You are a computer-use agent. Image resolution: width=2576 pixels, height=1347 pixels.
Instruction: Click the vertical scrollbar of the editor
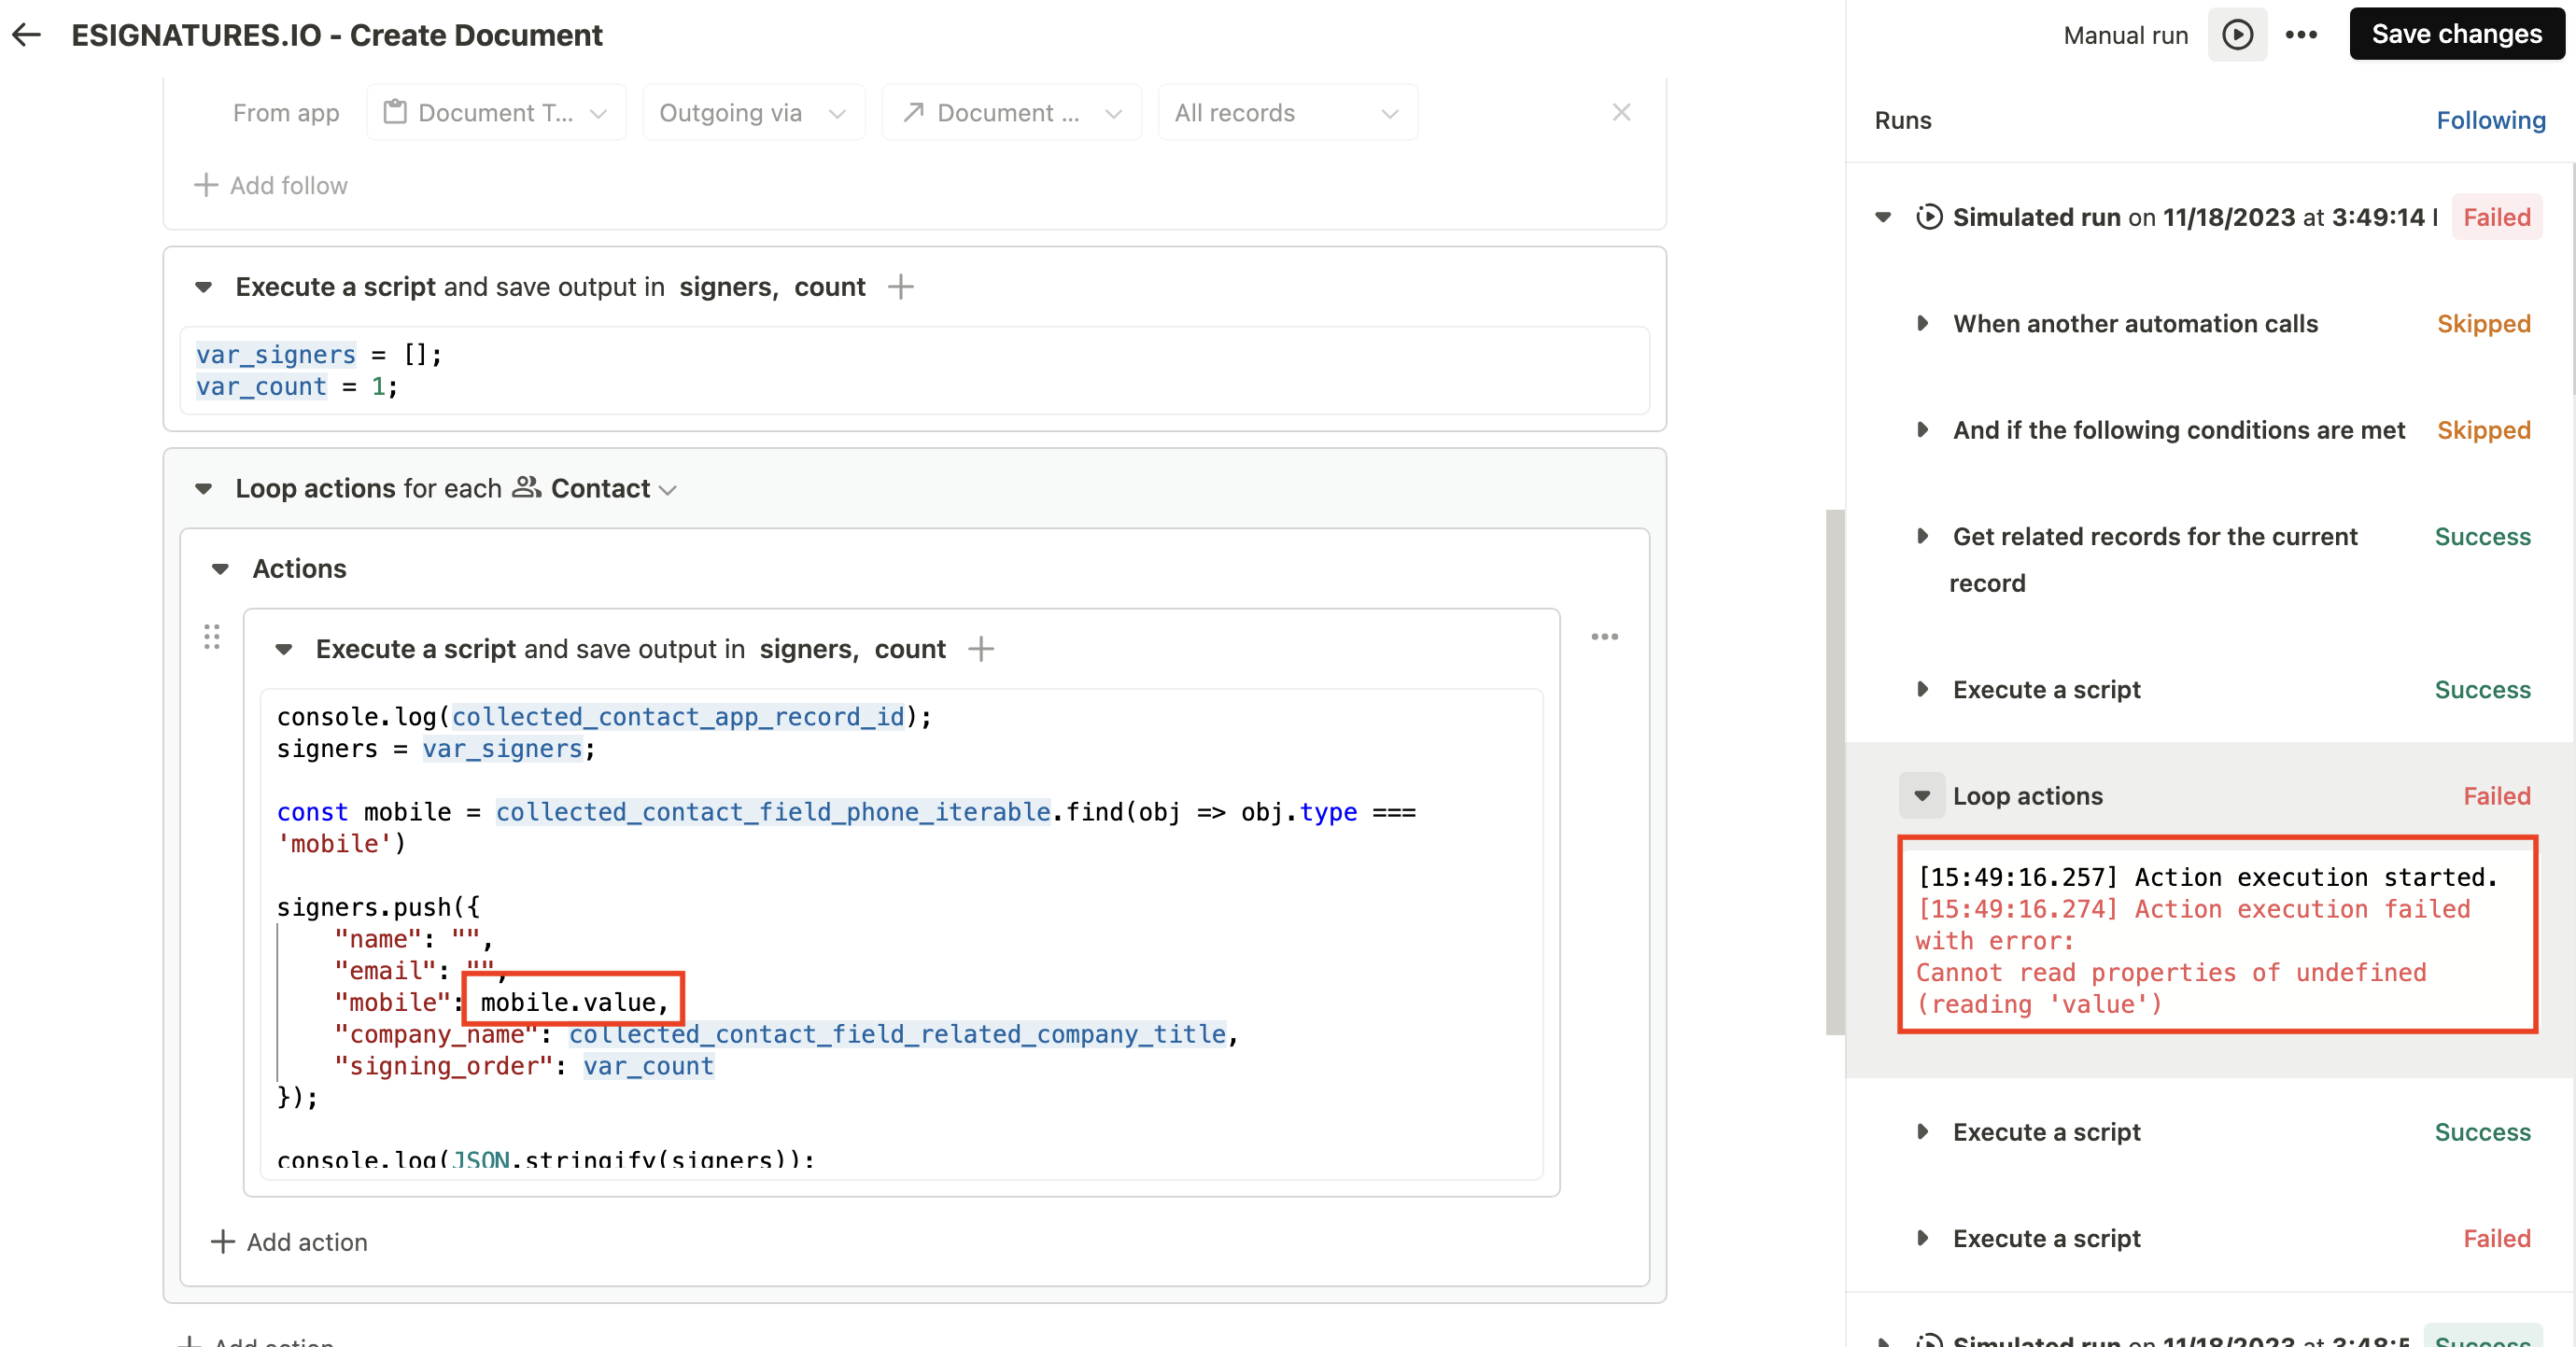(1835, 772)
